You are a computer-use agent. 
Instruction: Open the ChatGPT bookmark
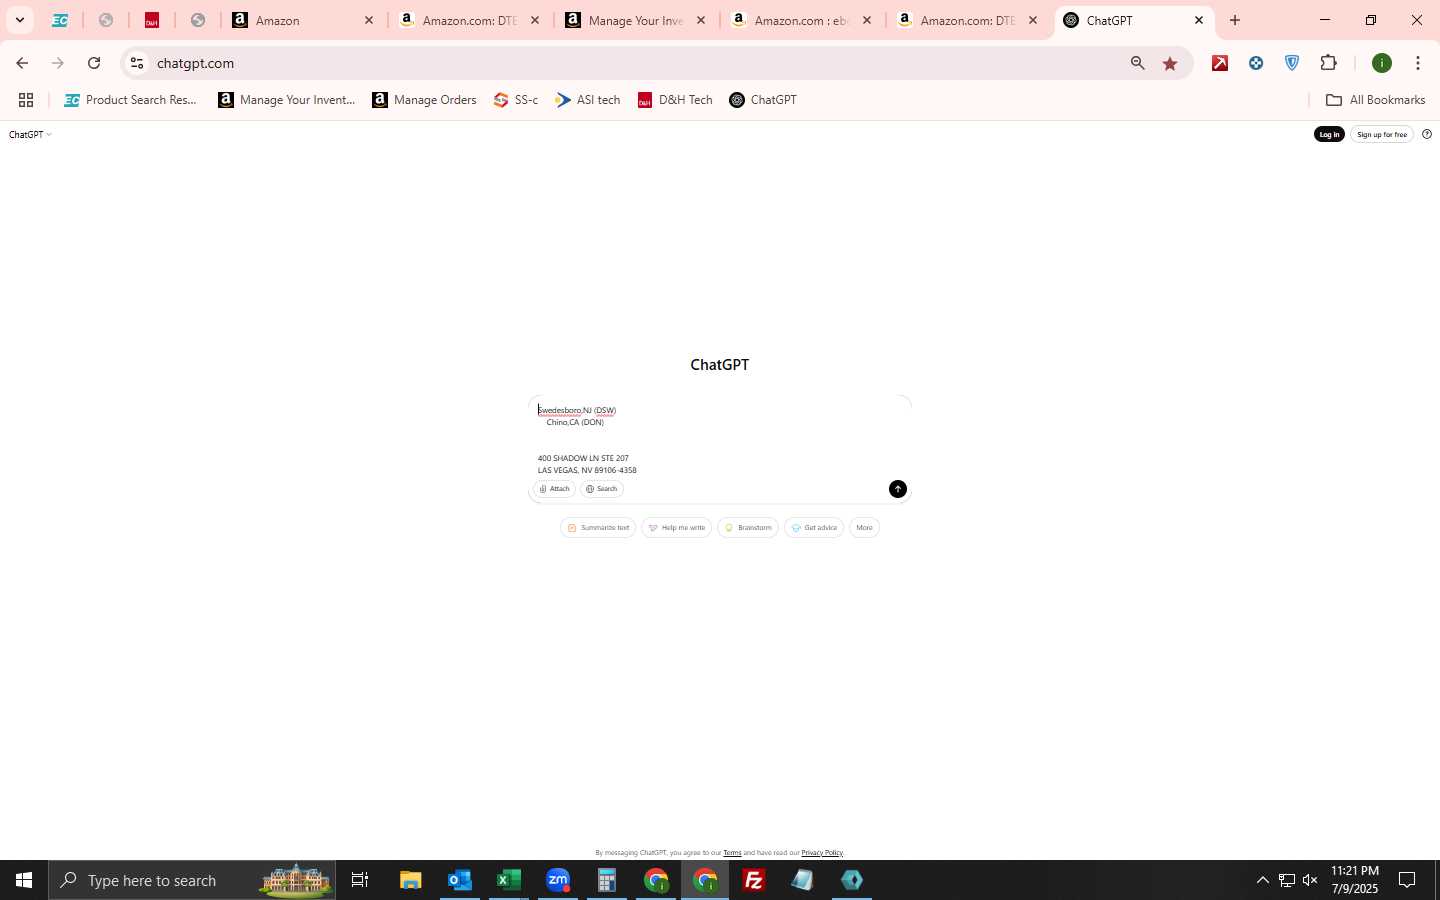pos(763,100)
